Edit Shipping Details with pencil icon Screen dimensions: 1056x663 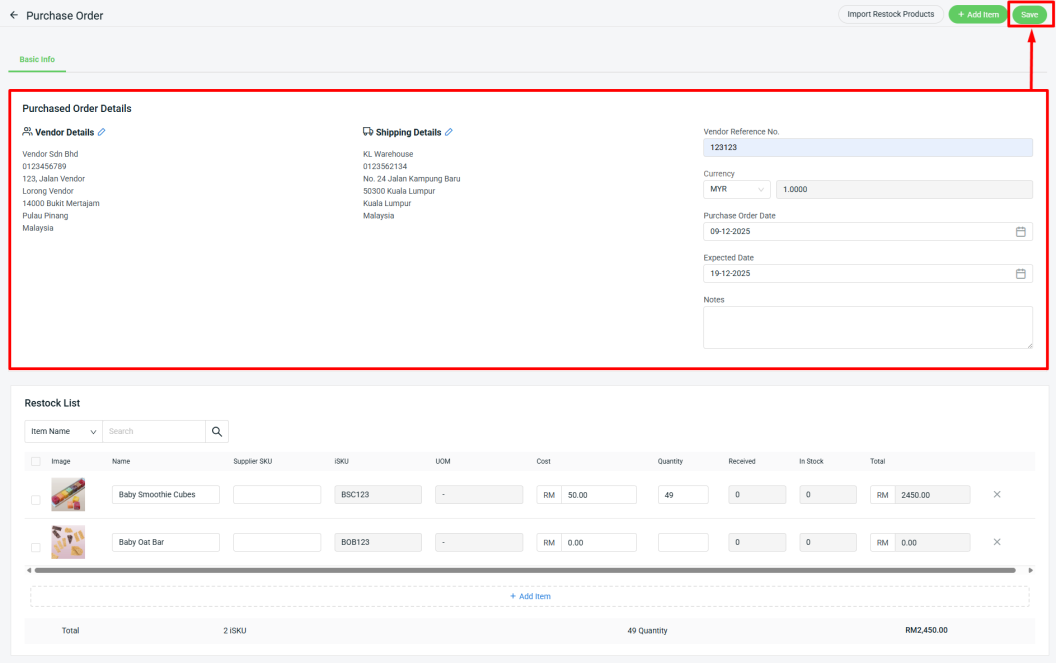click(448, 132)
